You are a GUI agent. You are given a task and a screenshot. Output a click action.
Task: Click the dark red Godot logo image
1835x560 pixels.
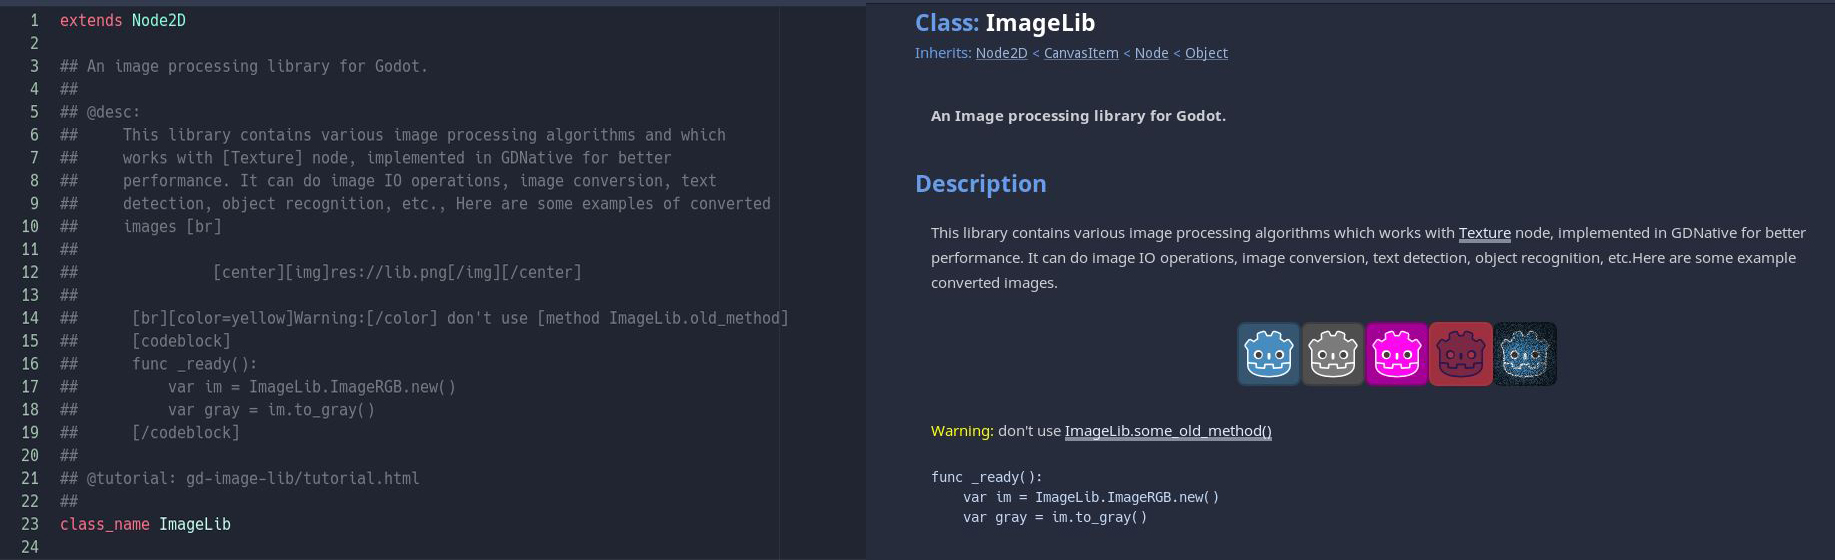point(1460,354)
